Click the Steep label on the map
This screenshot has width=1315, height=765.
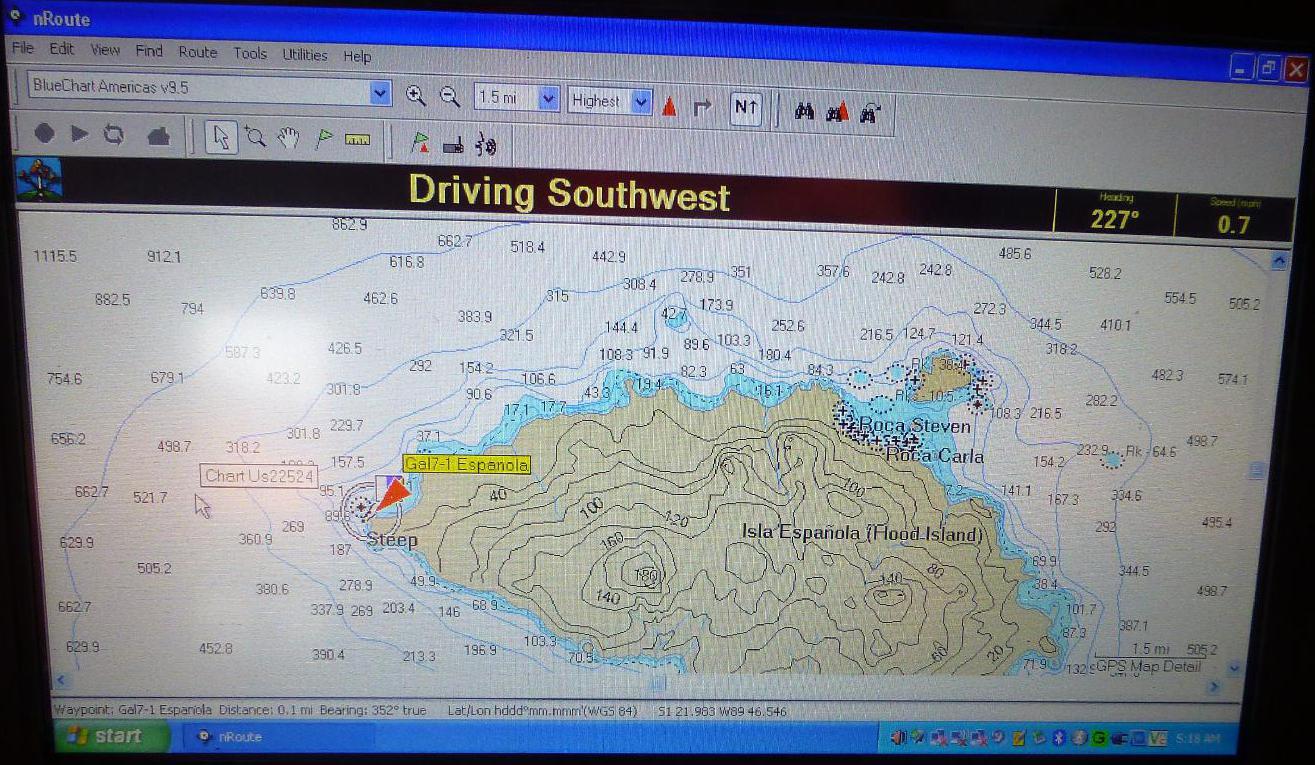coord(391,541)
